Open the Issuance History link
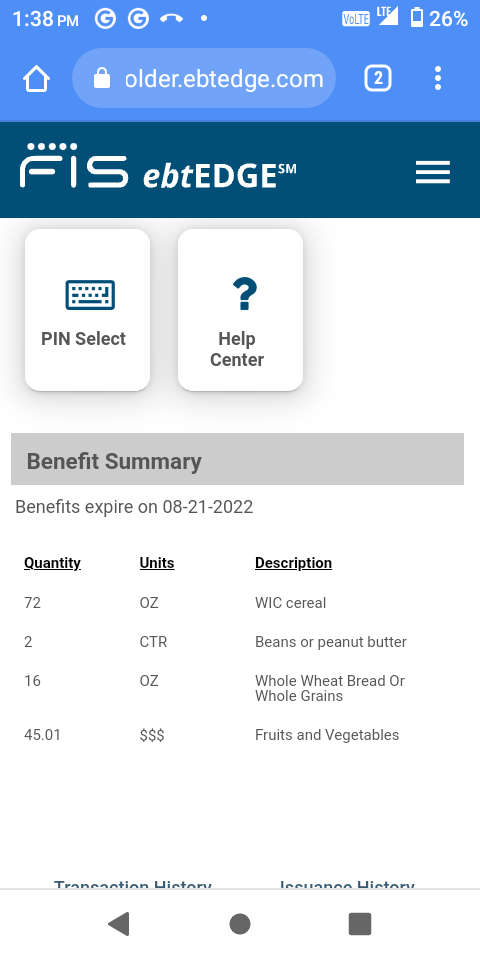 point(347,885)
